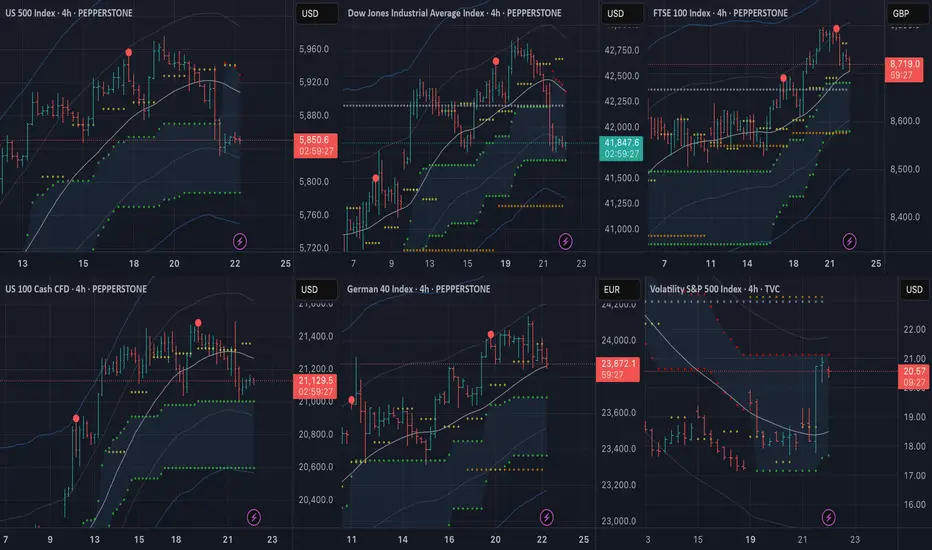Select the top red pivot marker on German 40 chart

coord(490,335)
